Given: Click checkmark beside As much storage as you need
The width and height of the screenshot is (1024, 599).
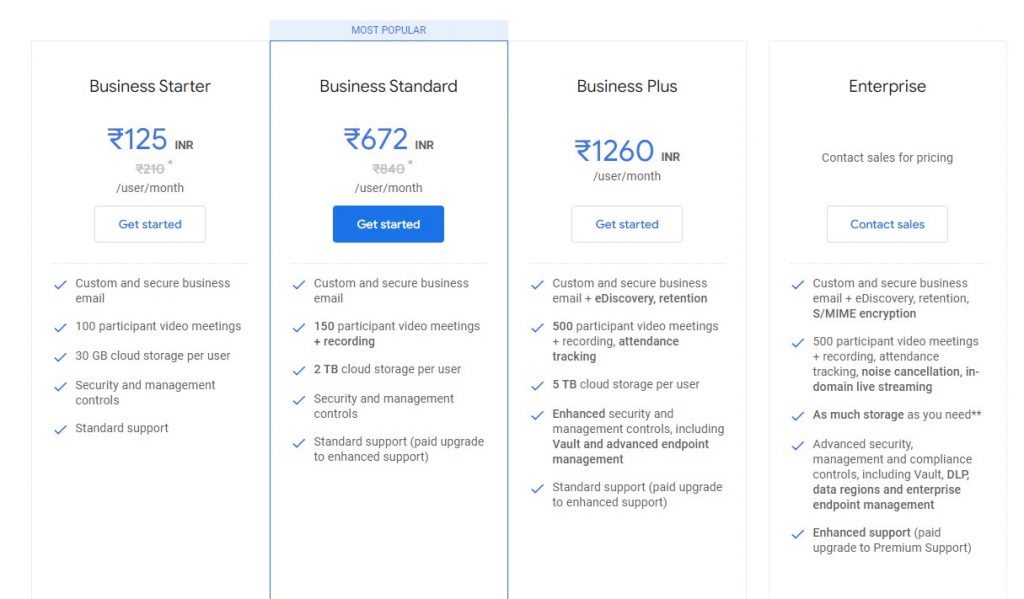Looking at the screenshot, I should pyautogui.click(x=797, y=415).
